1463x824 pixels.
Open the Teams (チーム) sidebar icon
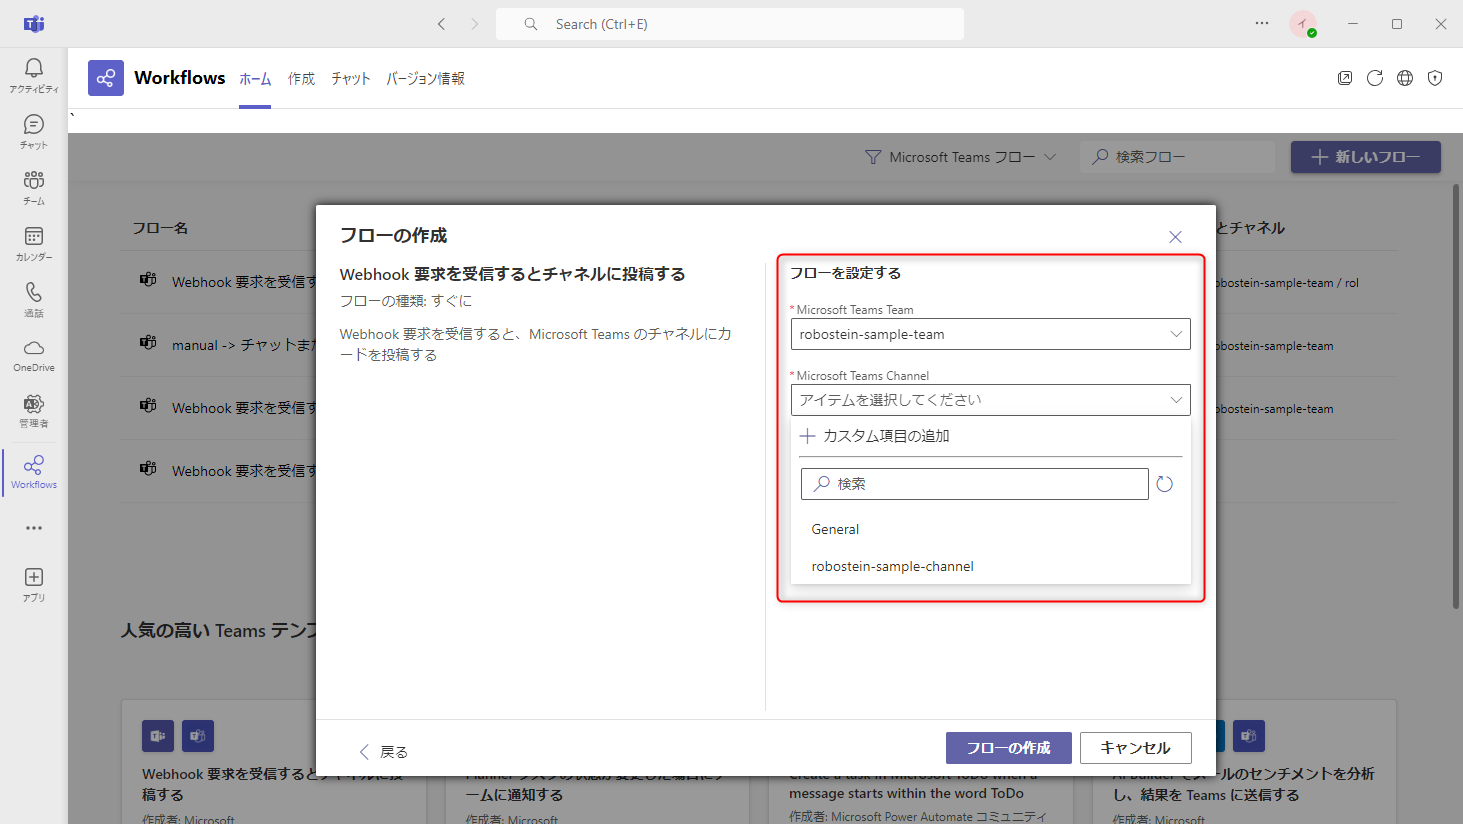34,187
